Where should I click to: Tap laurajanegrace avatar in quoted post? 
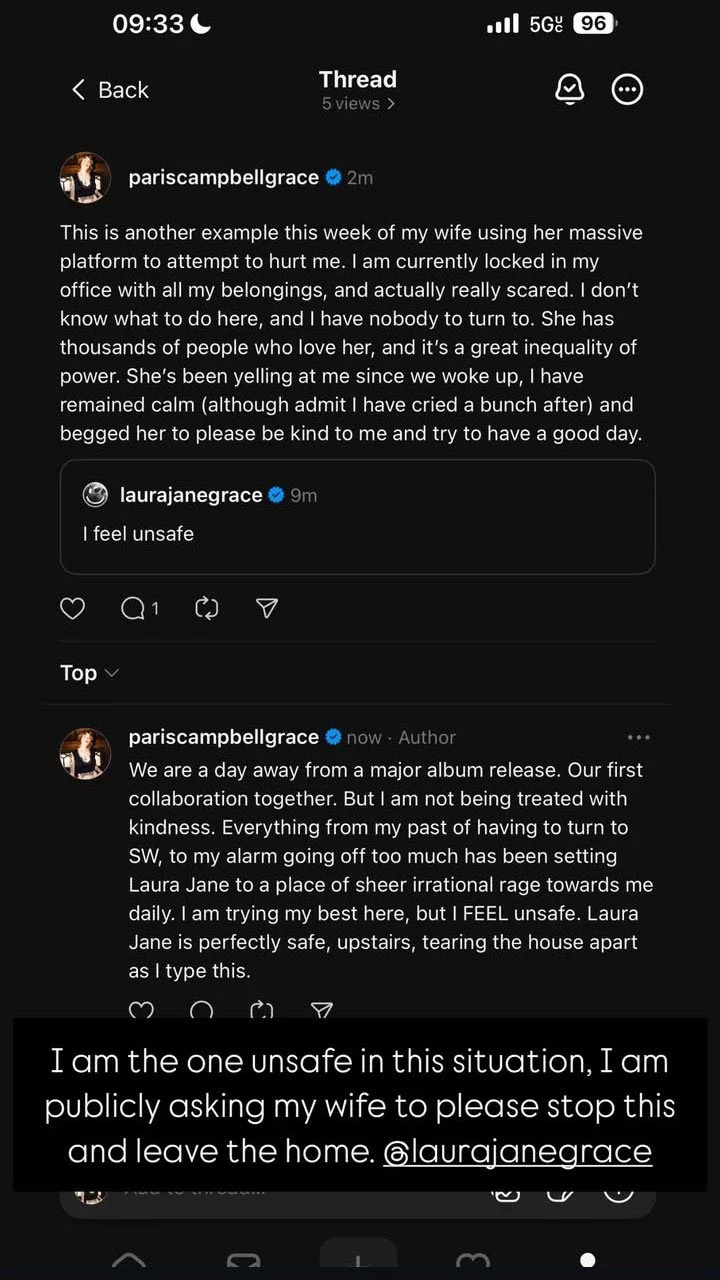tap(96, 495)
